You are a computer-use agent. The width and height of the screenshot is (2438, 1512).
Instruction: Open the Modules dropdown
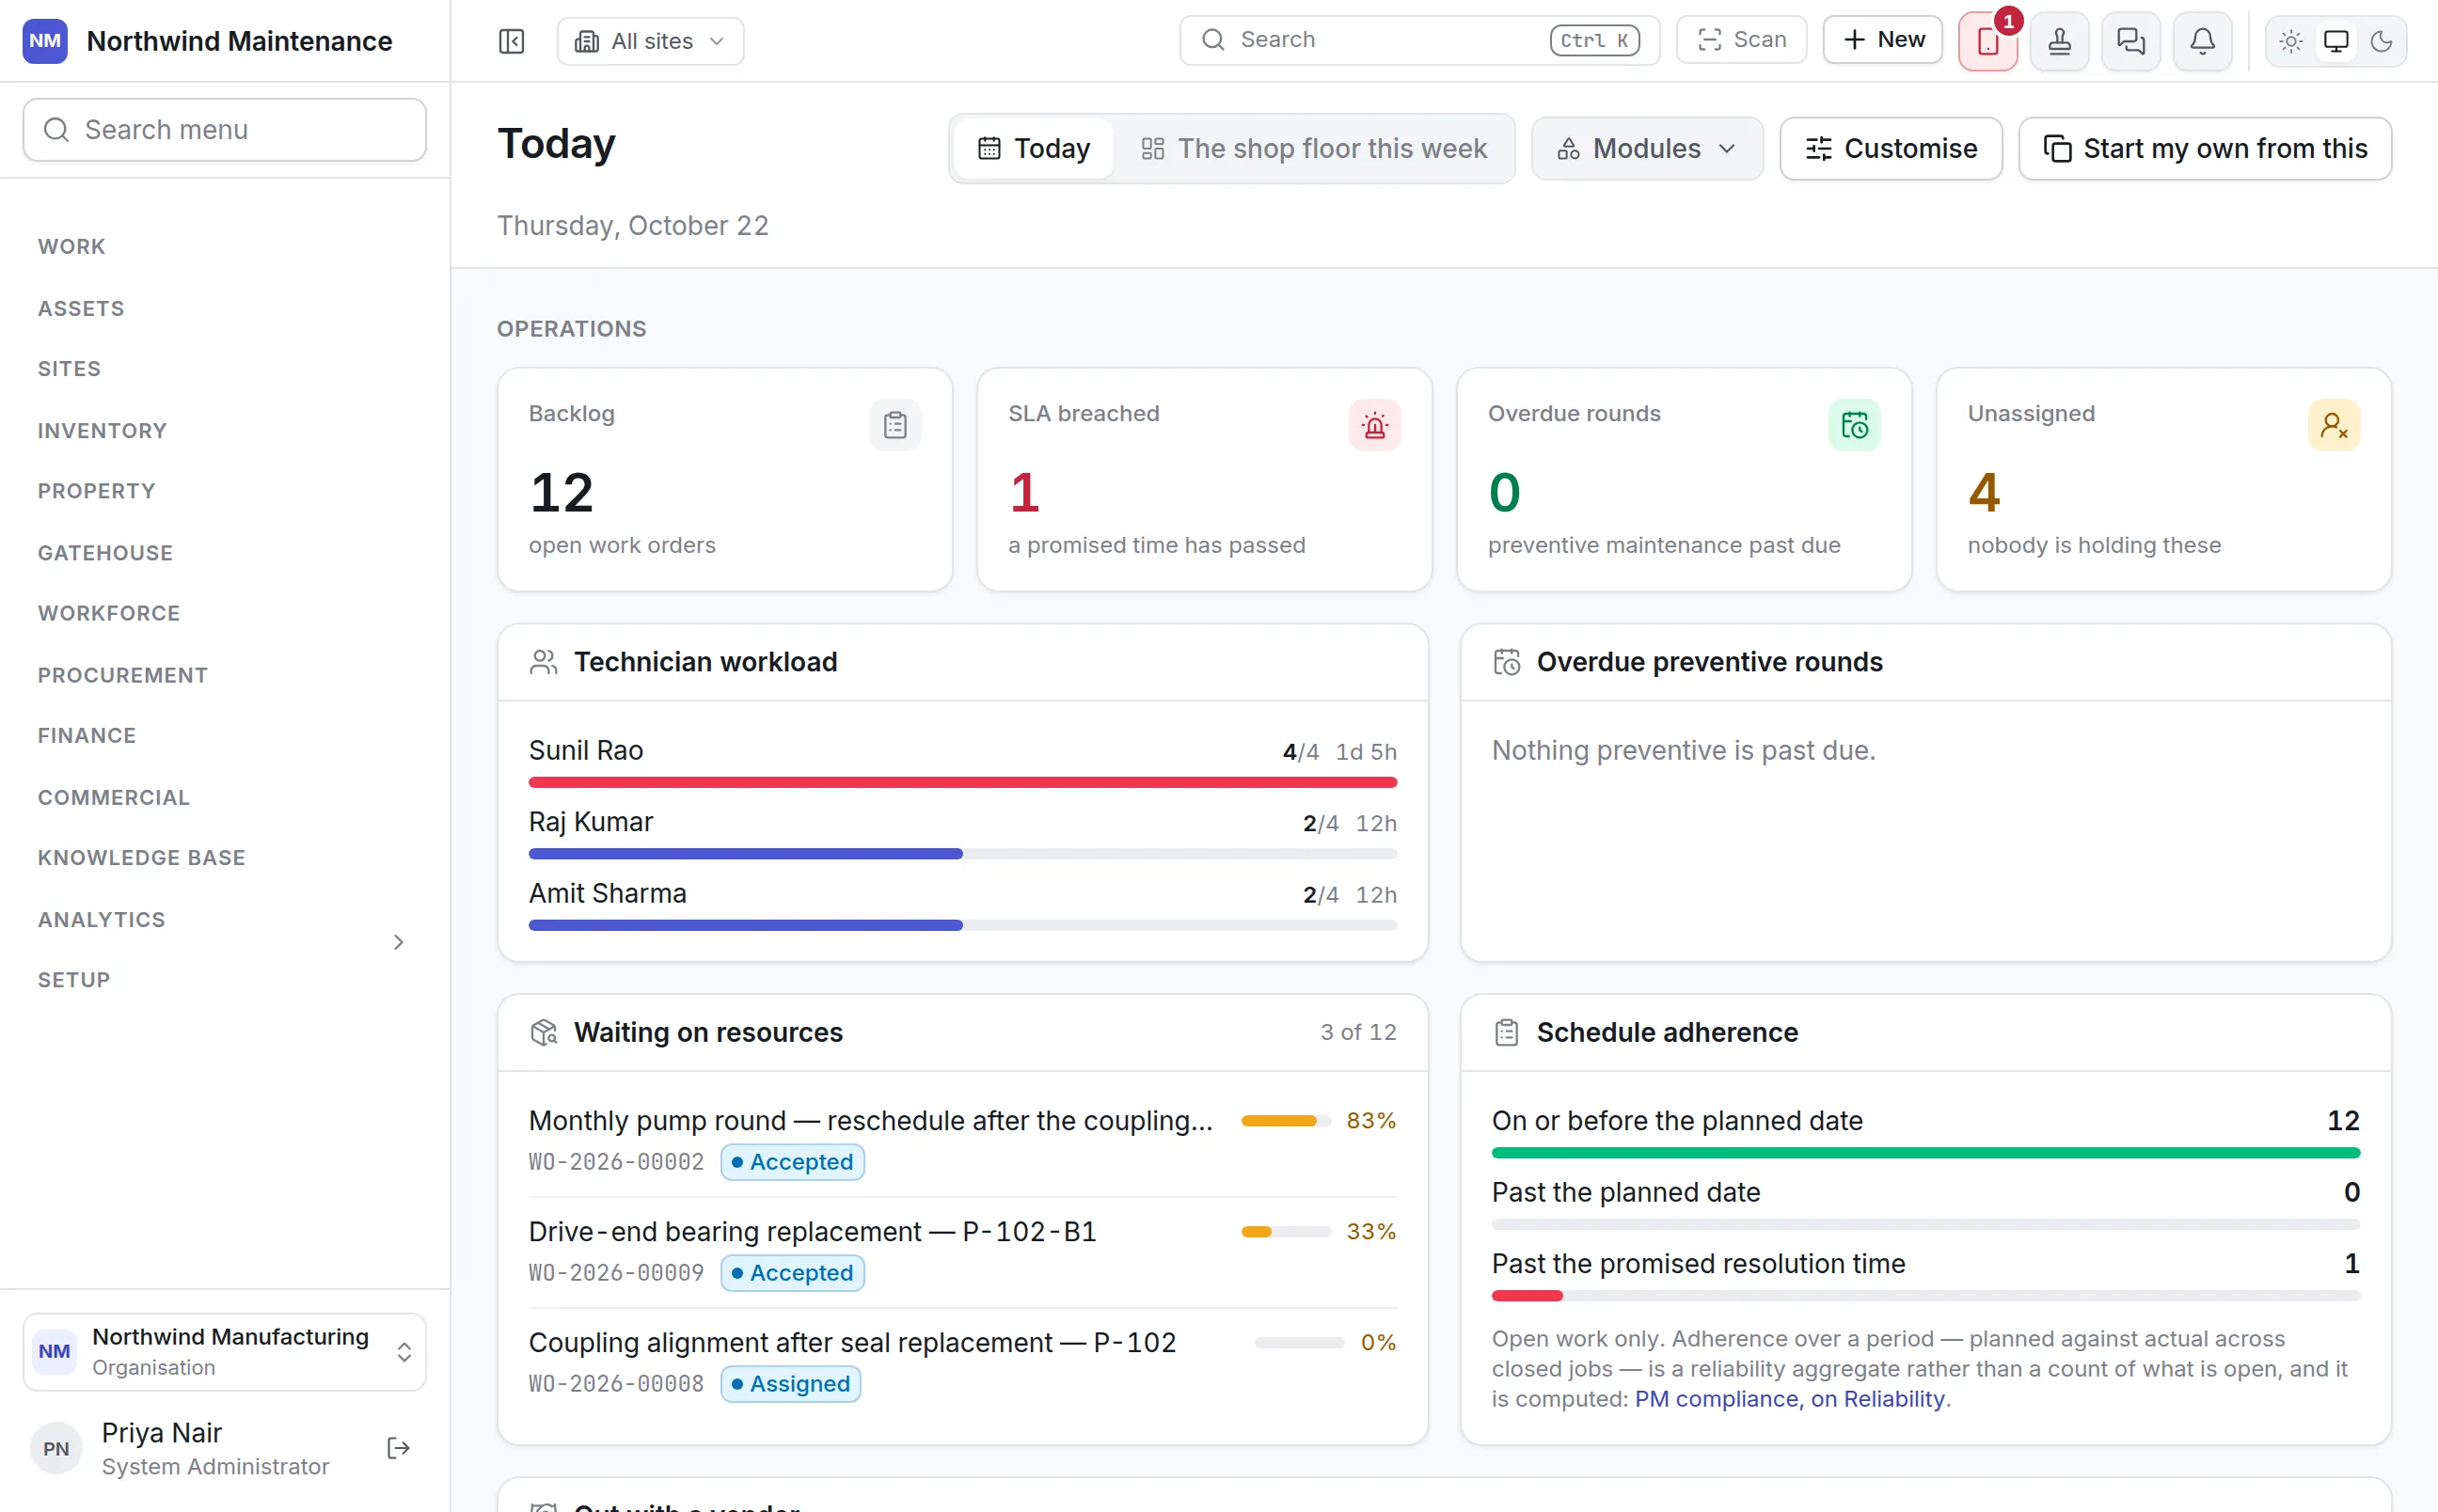pyautogui.click(x=1646, y=148)
